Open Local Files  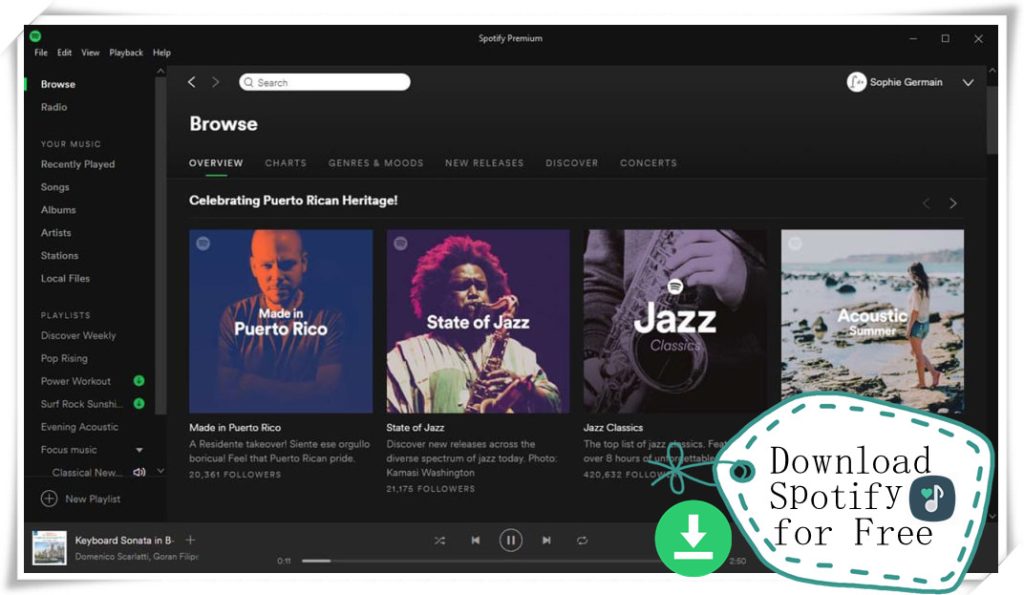65,279
